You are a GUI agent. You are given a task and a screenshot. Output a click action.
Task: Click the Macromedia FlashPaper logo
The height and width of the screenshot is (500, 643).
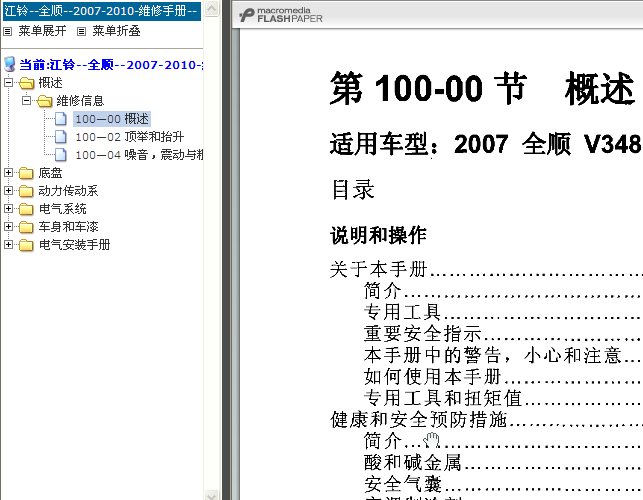coord(281,15)
